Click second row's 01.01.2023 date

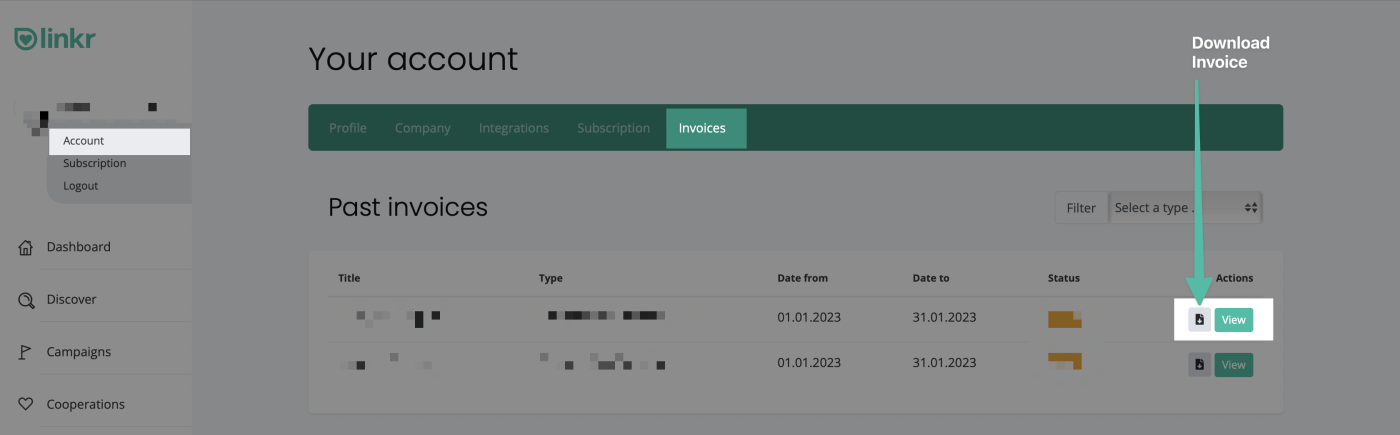click(809, 363)
